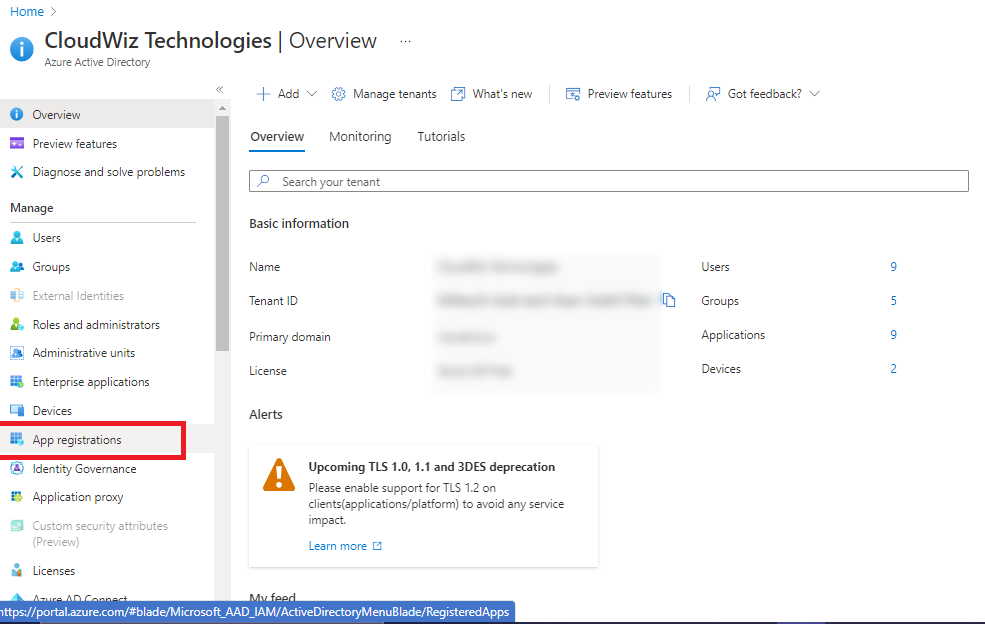Expand the Add dropdown menu
985x624 pixels.
[311, 94]
